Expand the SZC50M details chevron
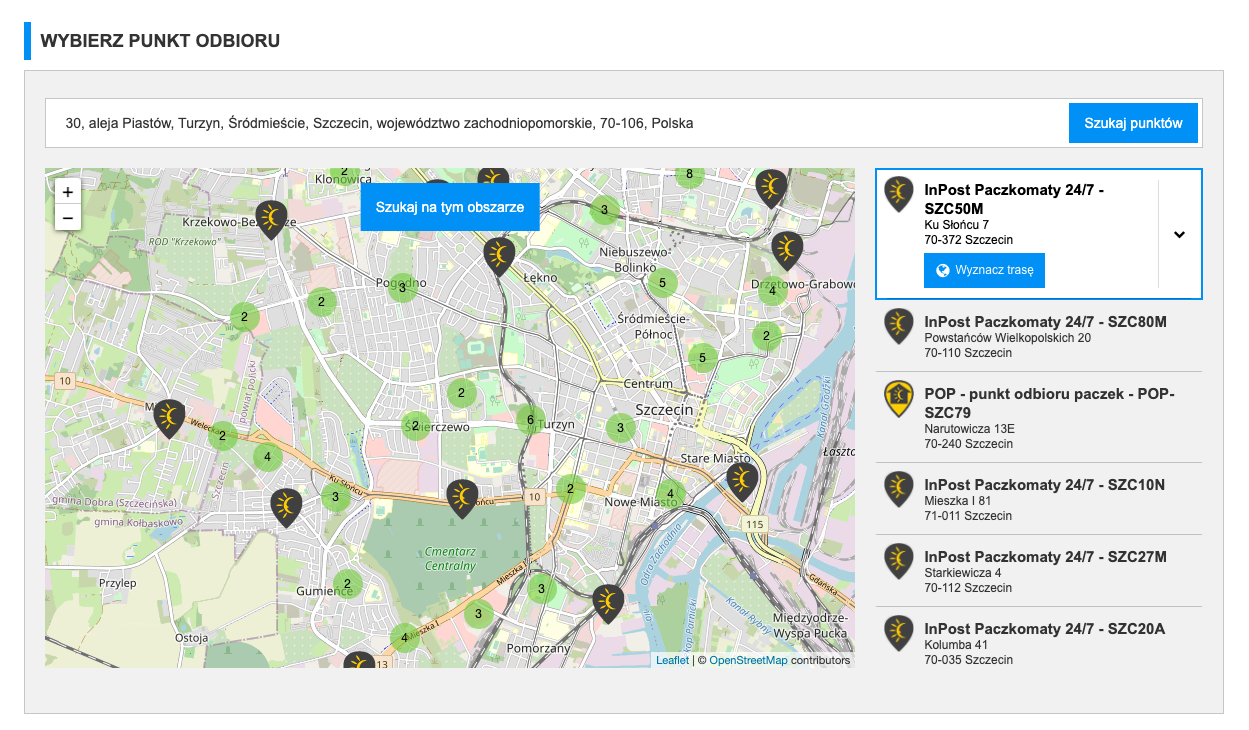This screenshot has height=730, width=1249. point(1180,235)
